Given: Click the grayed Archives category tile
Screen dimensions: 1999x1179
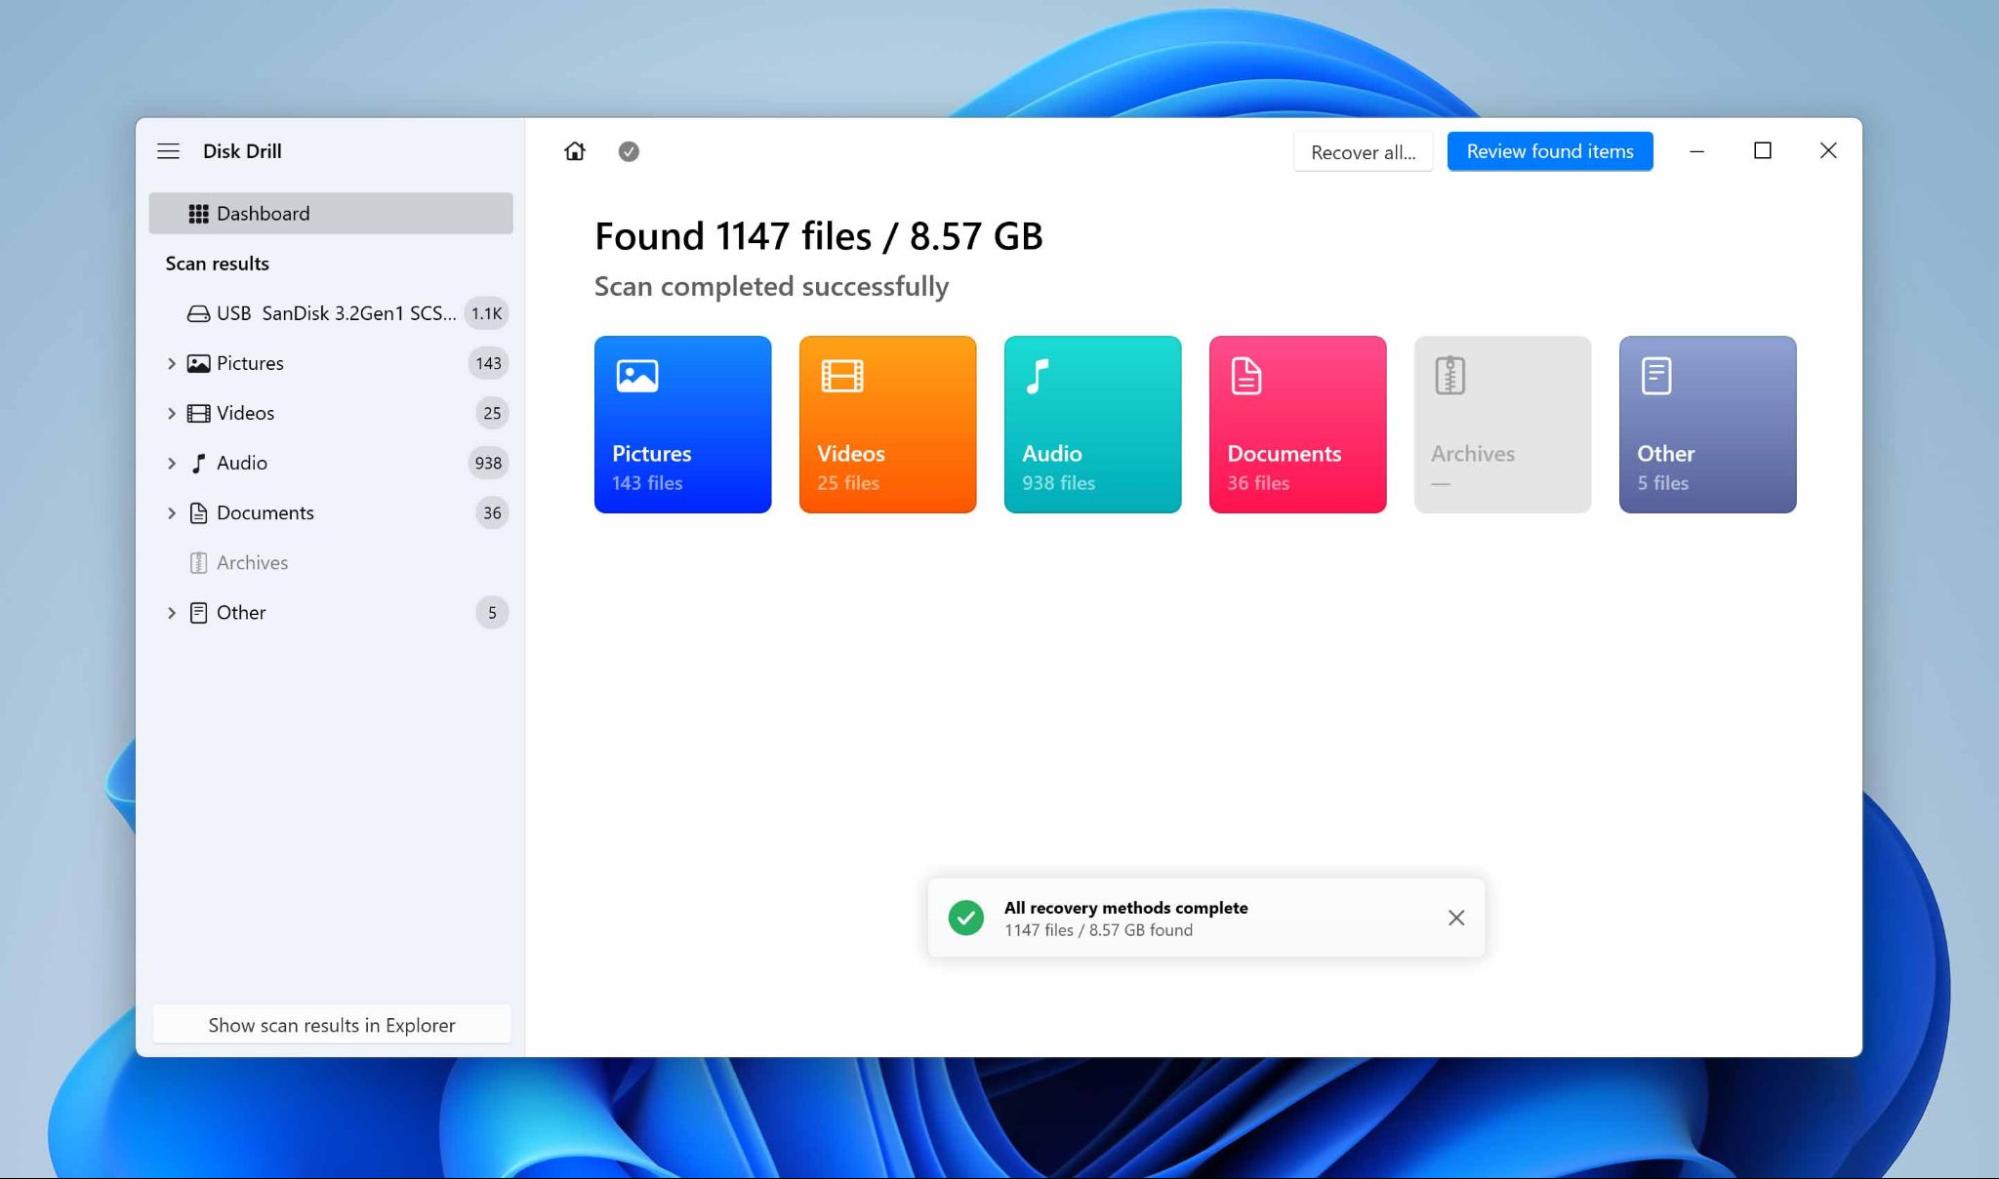Looking at the screenshot, I should coord(1502,424).
